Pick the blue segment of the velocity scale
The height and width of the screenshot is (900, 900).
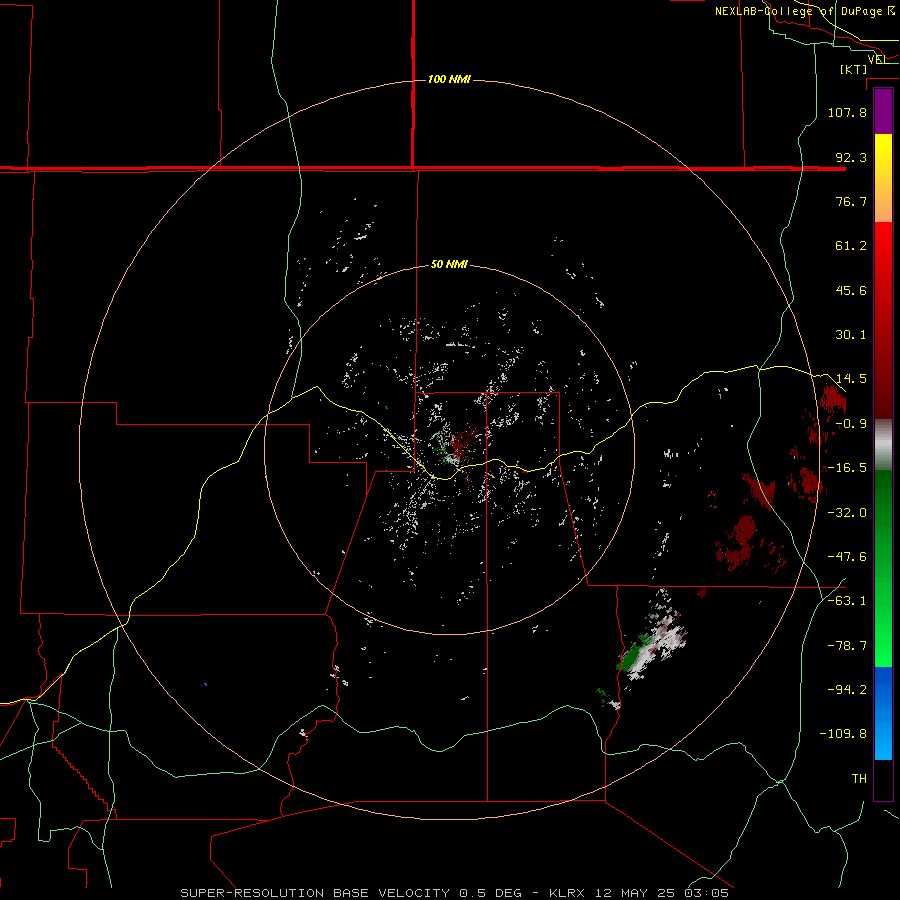[883, 713]
